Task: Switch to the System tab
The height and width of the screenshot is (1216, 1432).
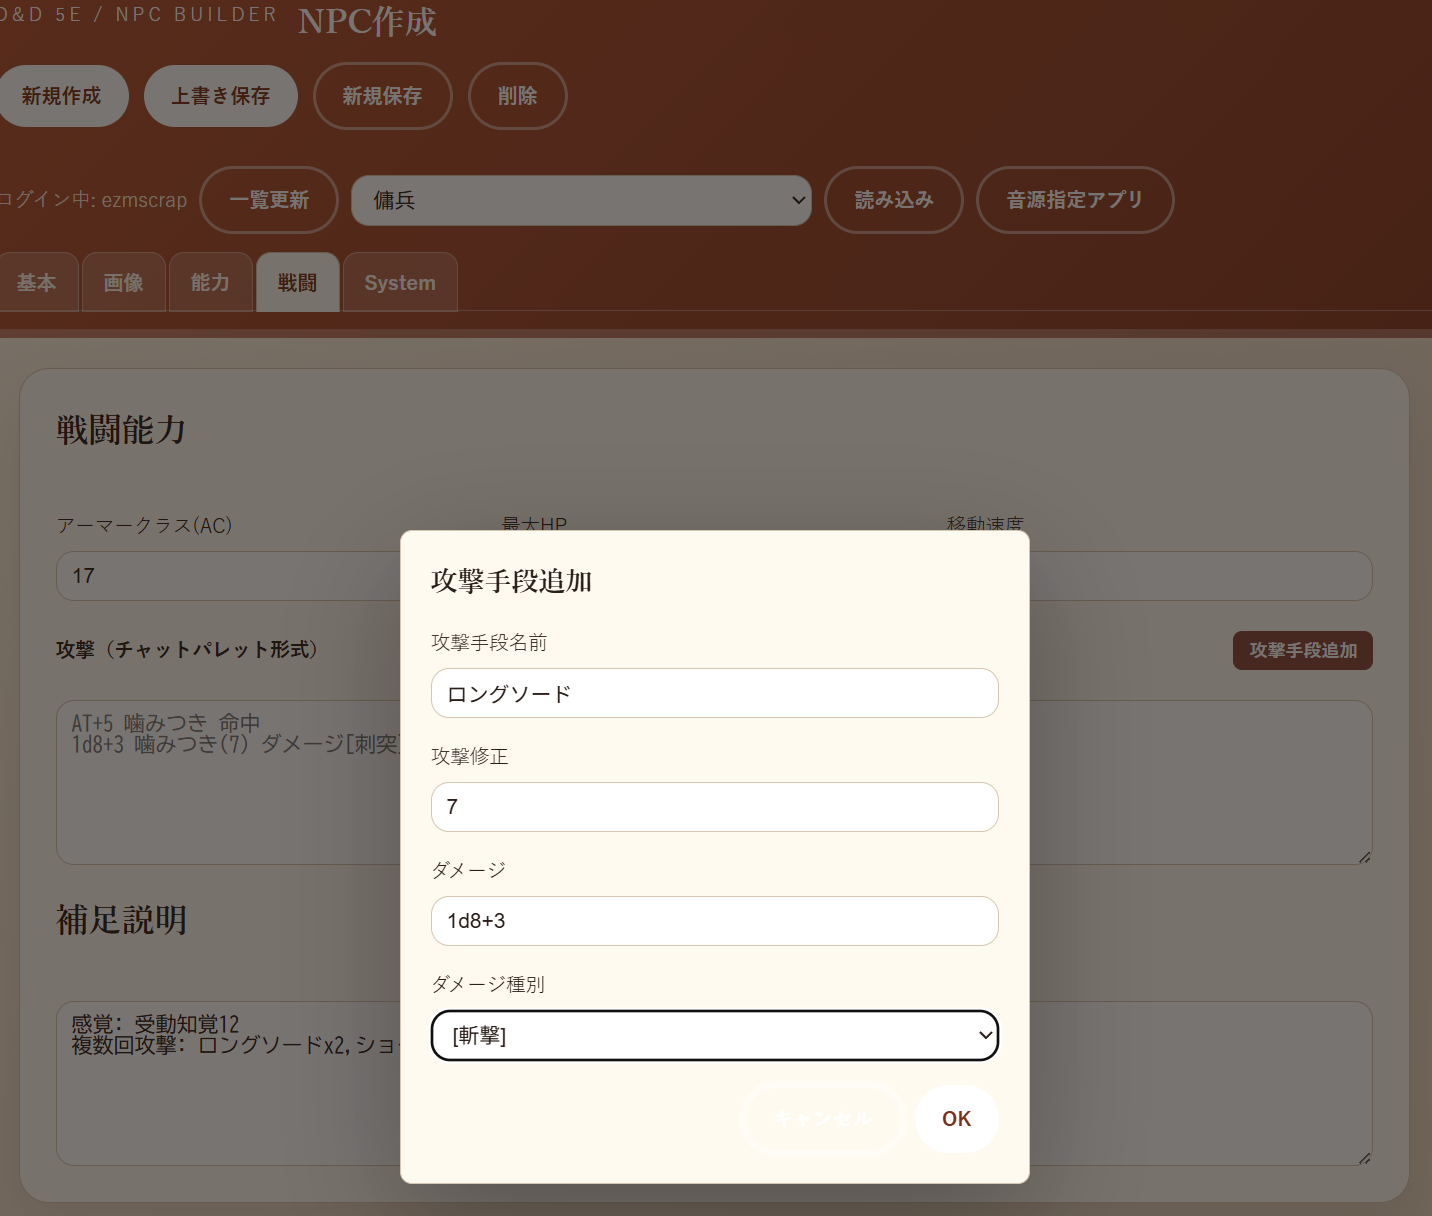Action: click(x=400, y=283)
